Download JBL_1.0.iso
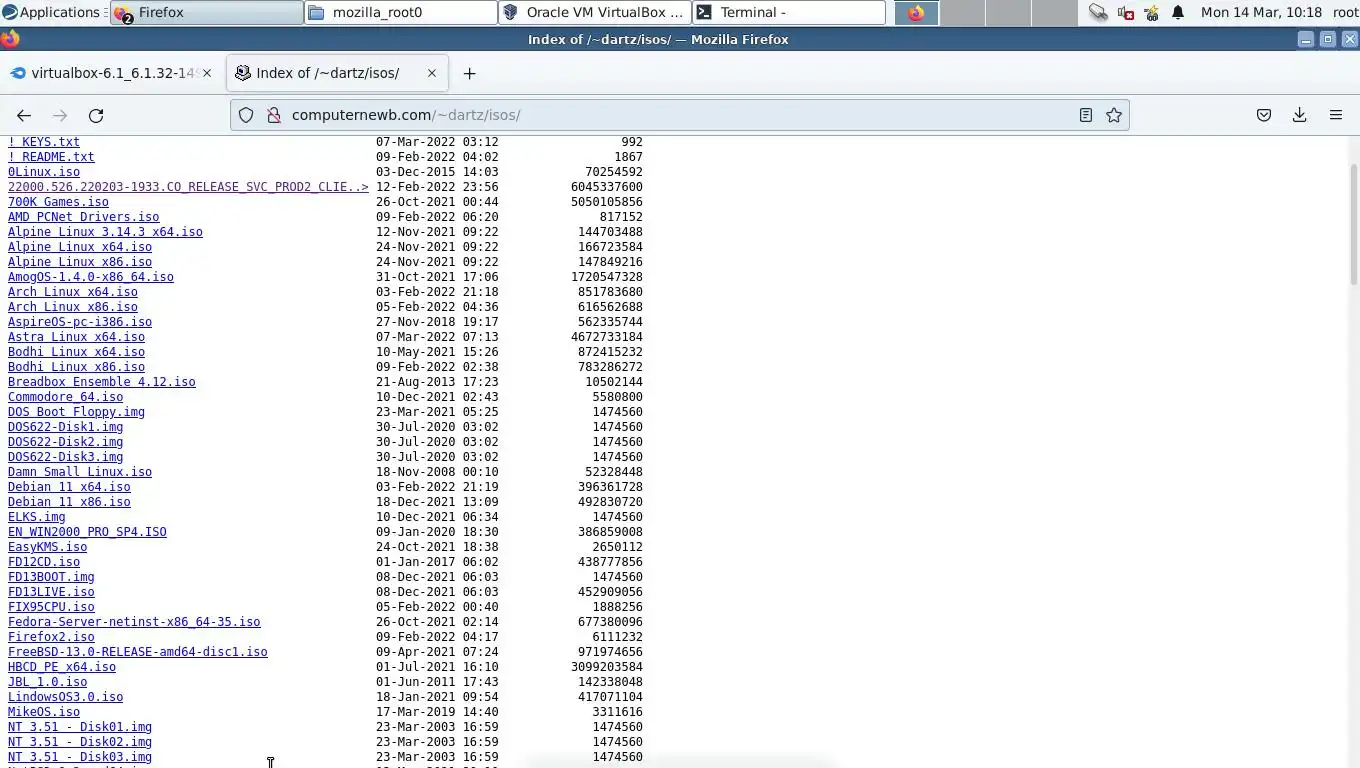 (x=47, y=682)
